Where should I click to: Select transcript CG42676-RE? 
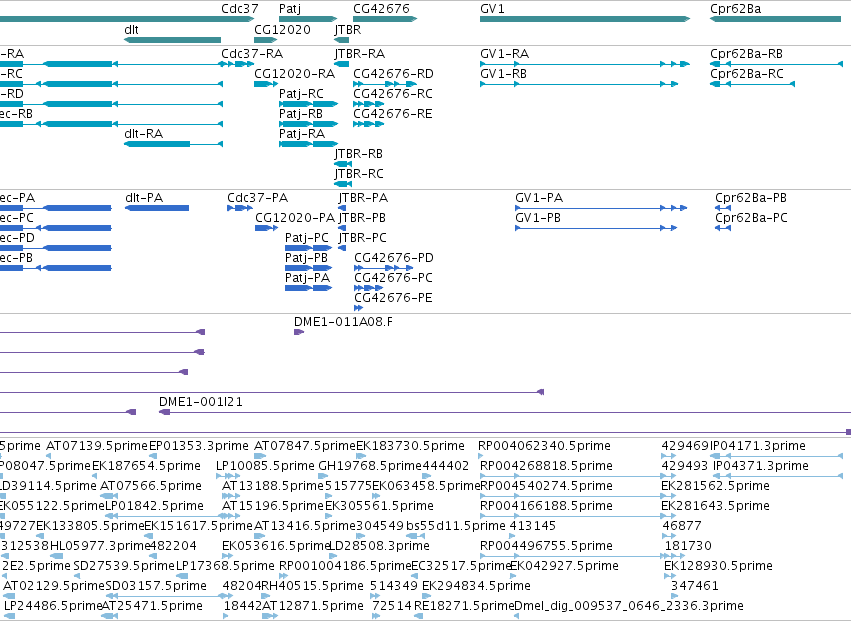point(393,113)
